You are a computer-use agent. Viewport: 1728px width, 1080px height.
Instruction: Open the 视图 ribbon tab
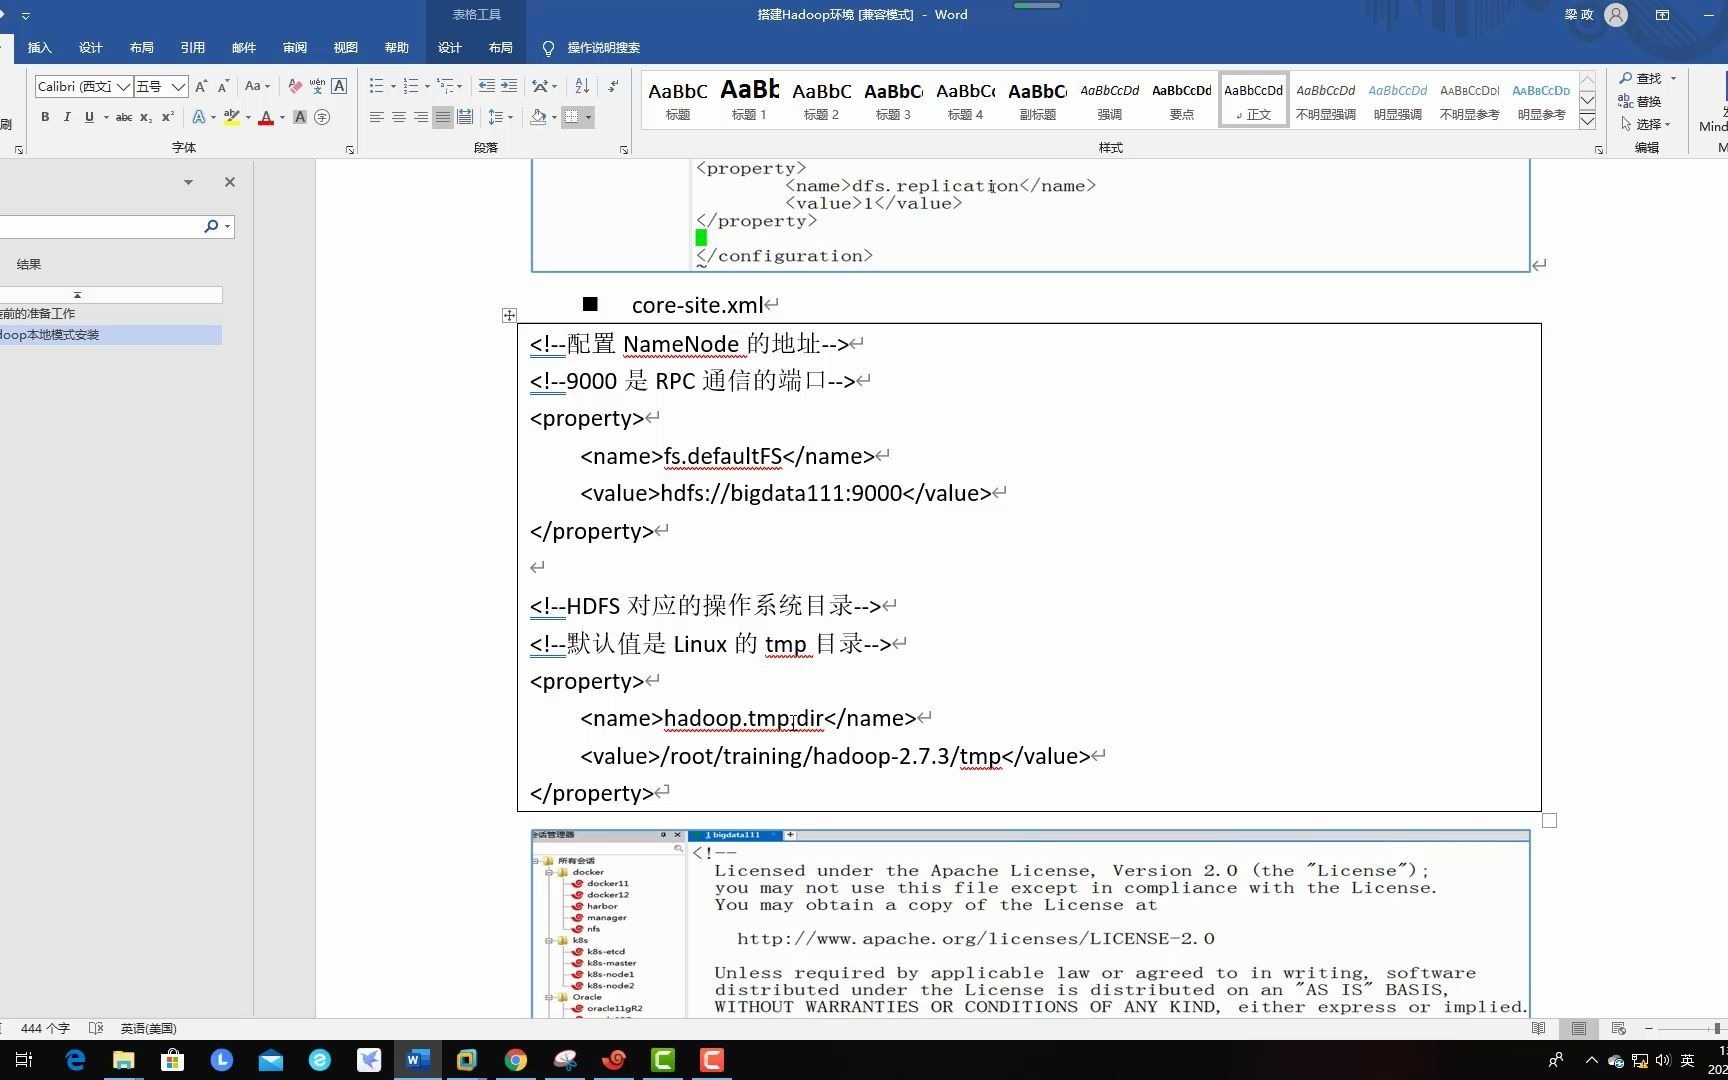pyautogui.click(x=345, y=47)
